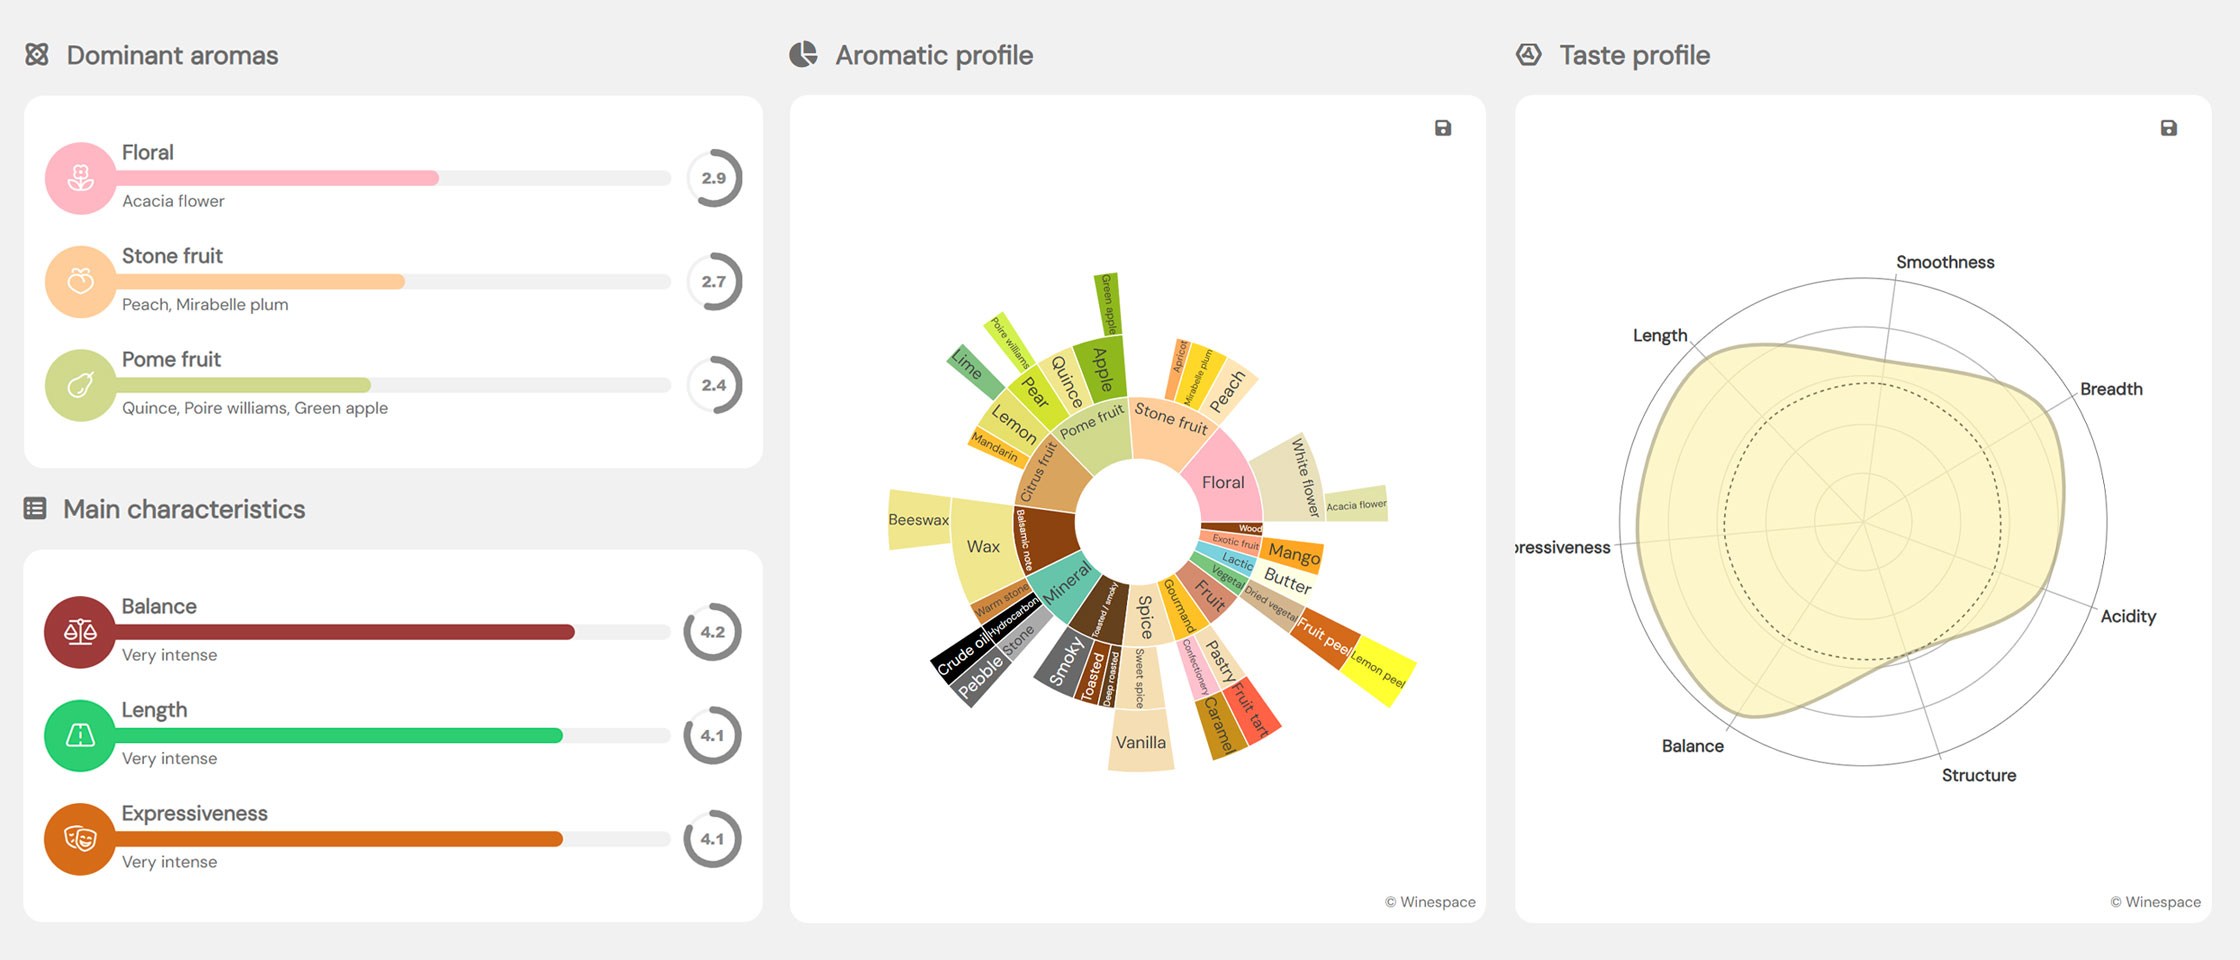Select the Beeswax outer segment

click(918, 519)
